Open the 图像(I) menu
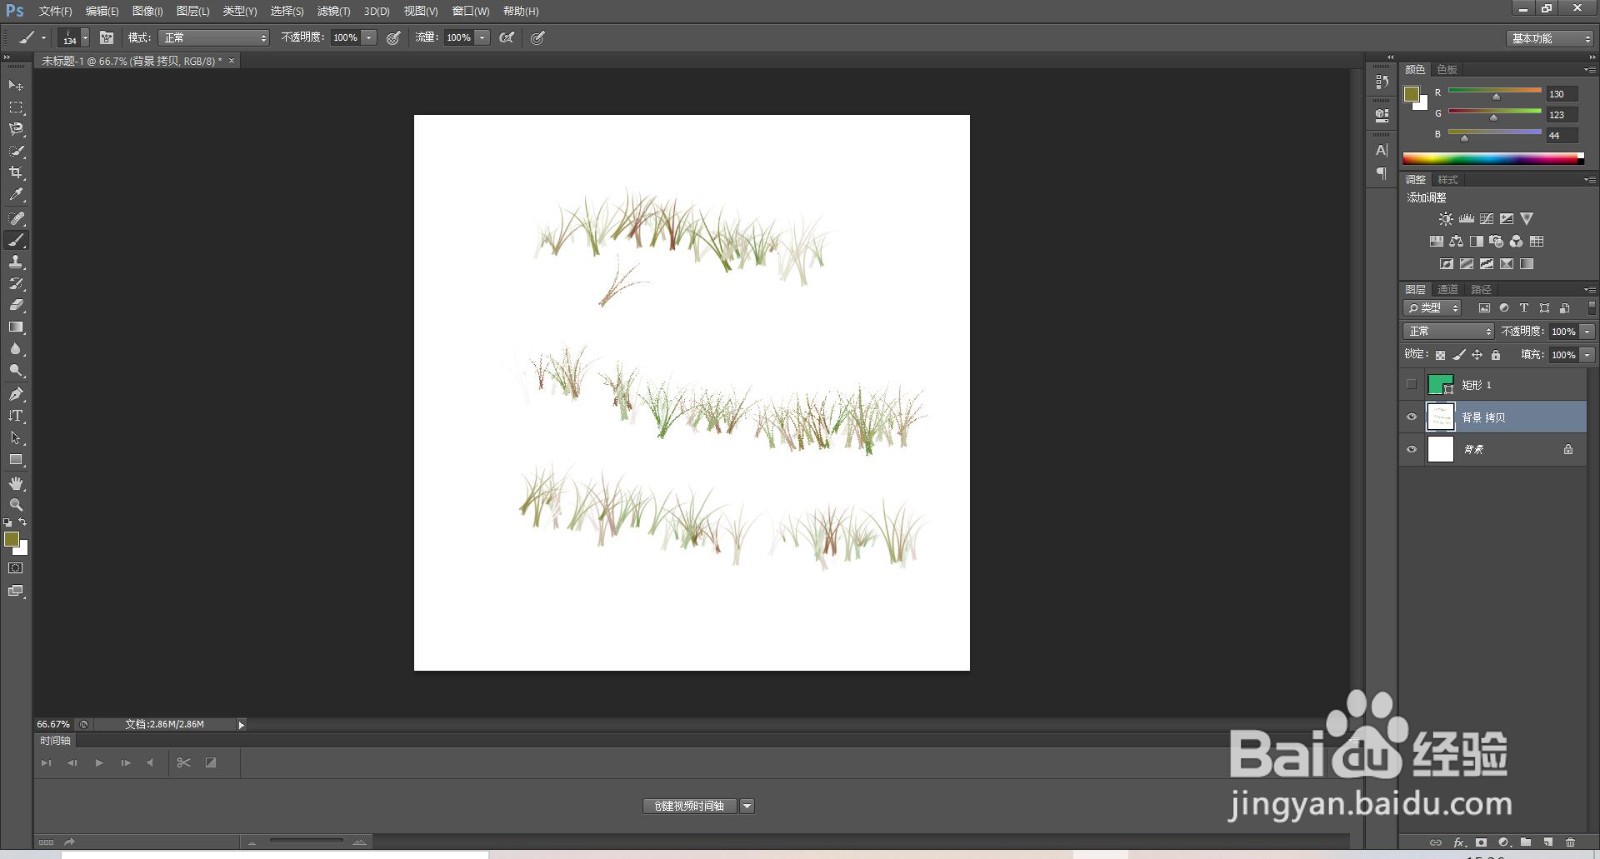The width and height of the screenshot is (1600, 859). pyautogui.click(x=147, y=11)
